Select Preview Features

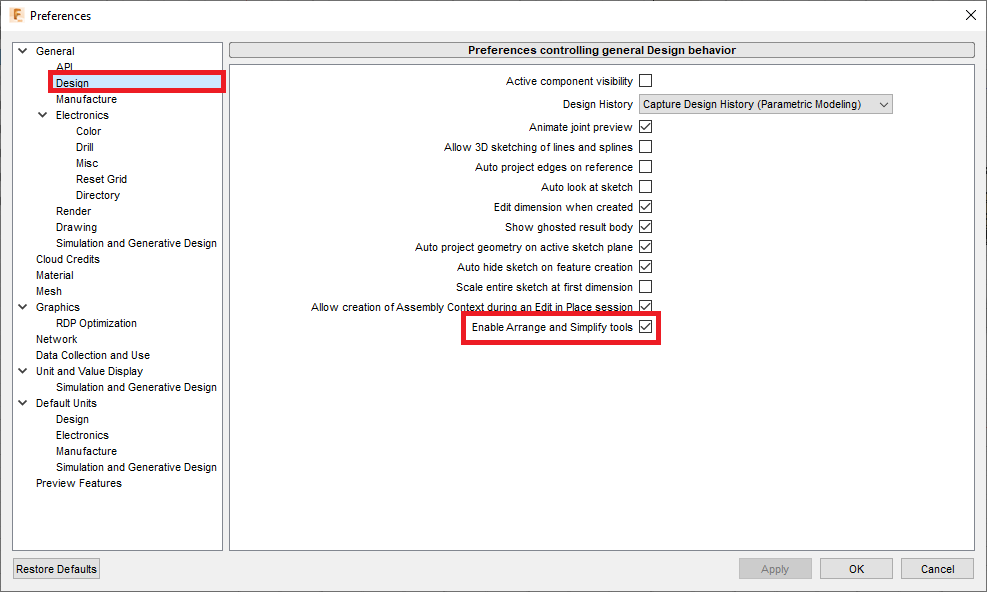click(x=78, y=482)
